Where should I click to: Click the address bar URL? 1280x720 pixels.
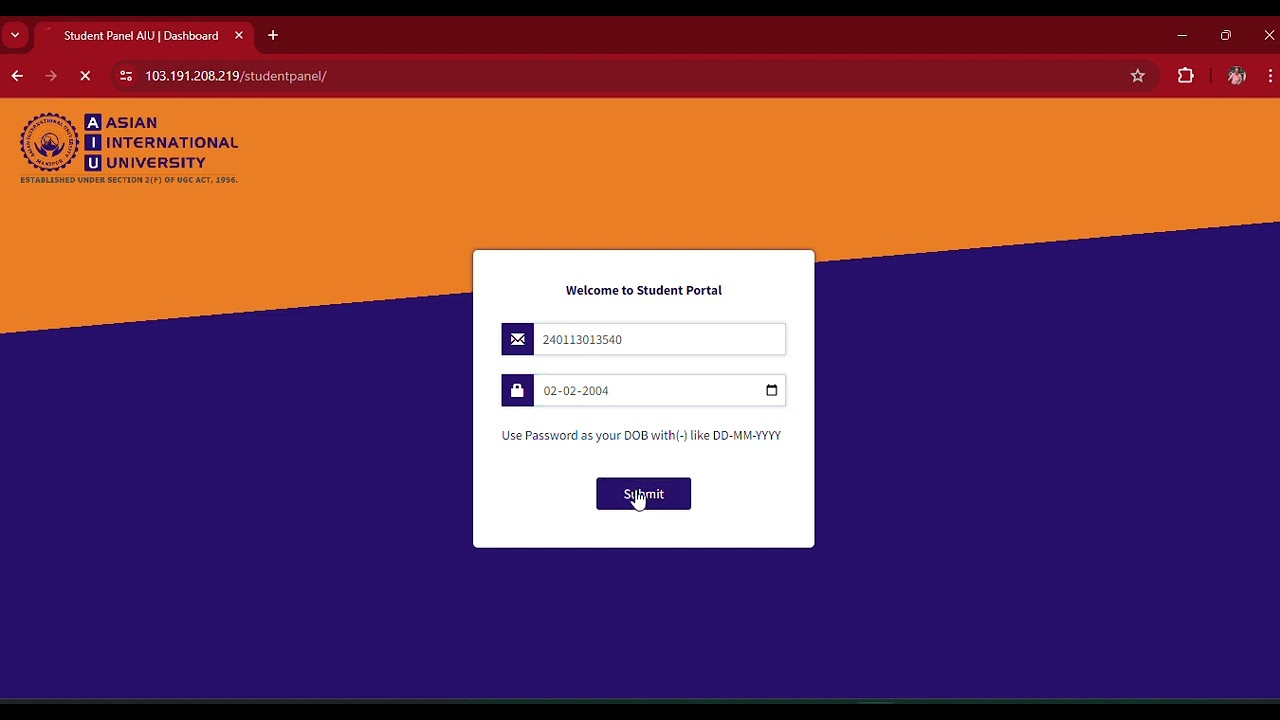click(236, 76)
